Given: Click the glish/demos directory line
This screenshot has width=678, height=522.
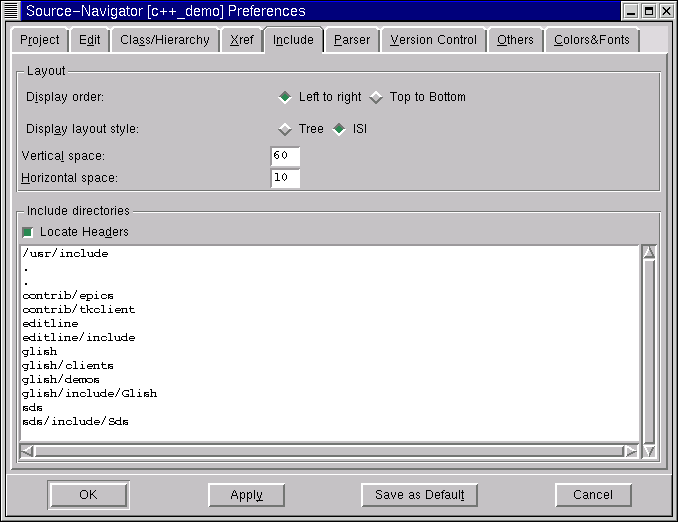Looking at the screenshot, I should [61, 379].
